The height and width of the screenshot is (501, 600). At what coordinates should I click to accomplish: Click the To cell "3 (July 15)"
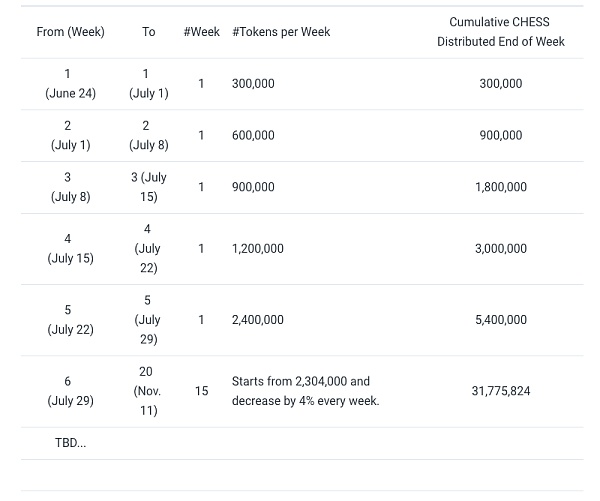pyautogui.click(x=148, y=187)
